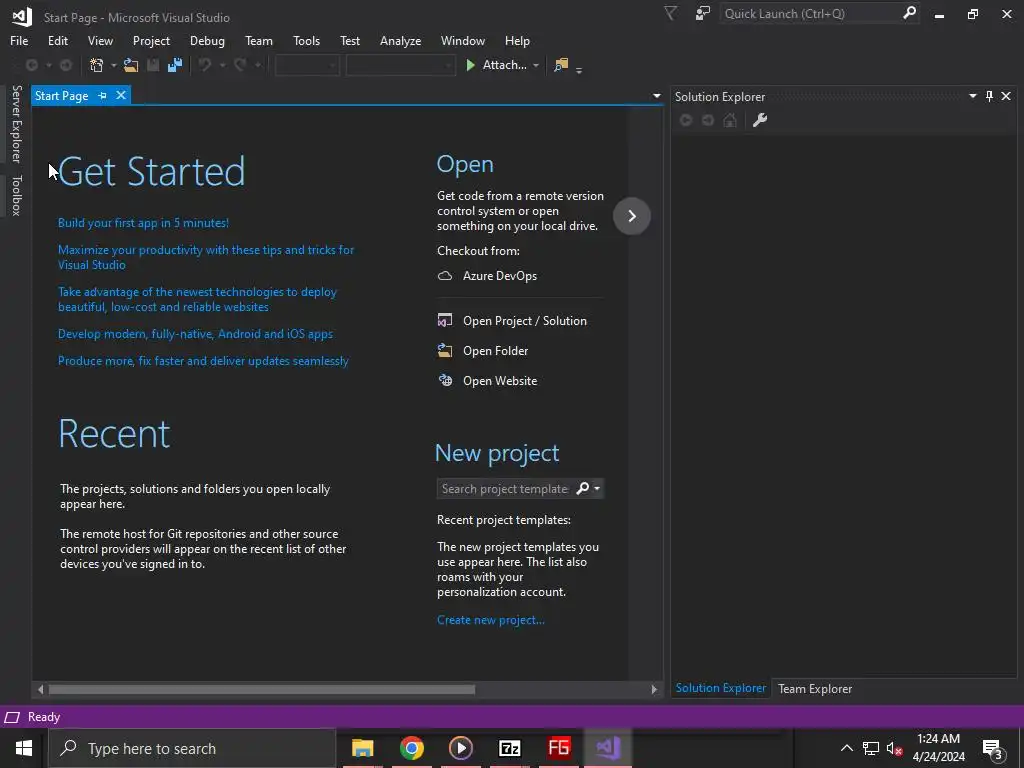Expand the Attach dropdown arrow
1024x768 pixels.
[536, 65]
